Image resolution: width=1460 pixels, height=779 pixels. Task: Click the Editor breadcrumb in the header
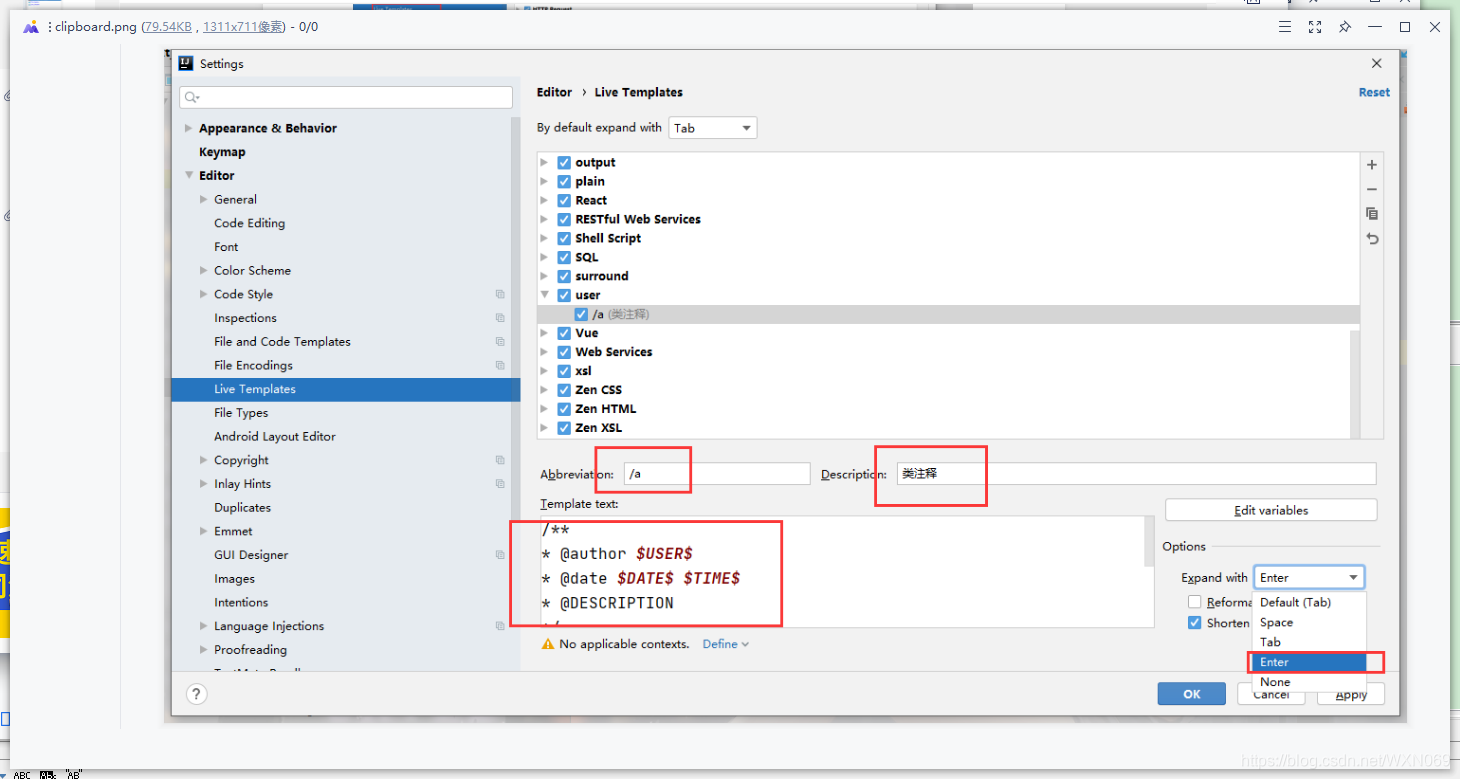point(554,92)
